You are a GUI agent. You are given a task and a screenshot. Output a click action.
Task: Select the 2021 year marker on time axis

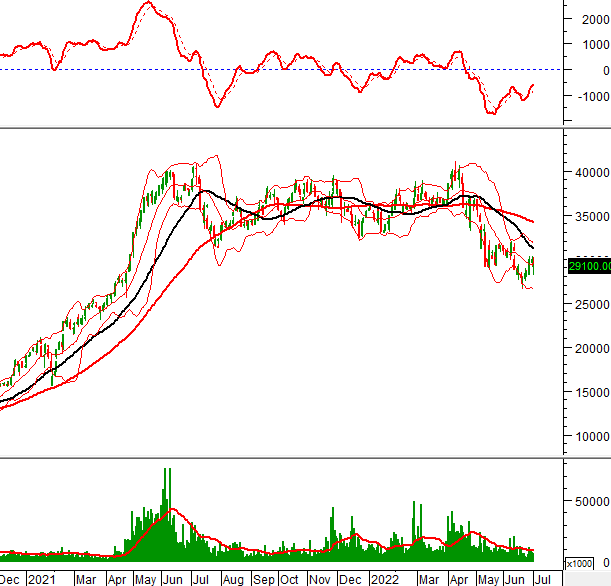(x=42, y=579)
